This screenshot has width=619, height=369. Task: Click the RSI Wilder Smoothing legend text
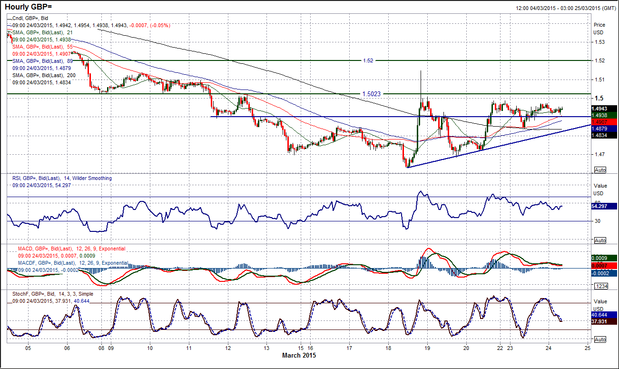[62, 178]
